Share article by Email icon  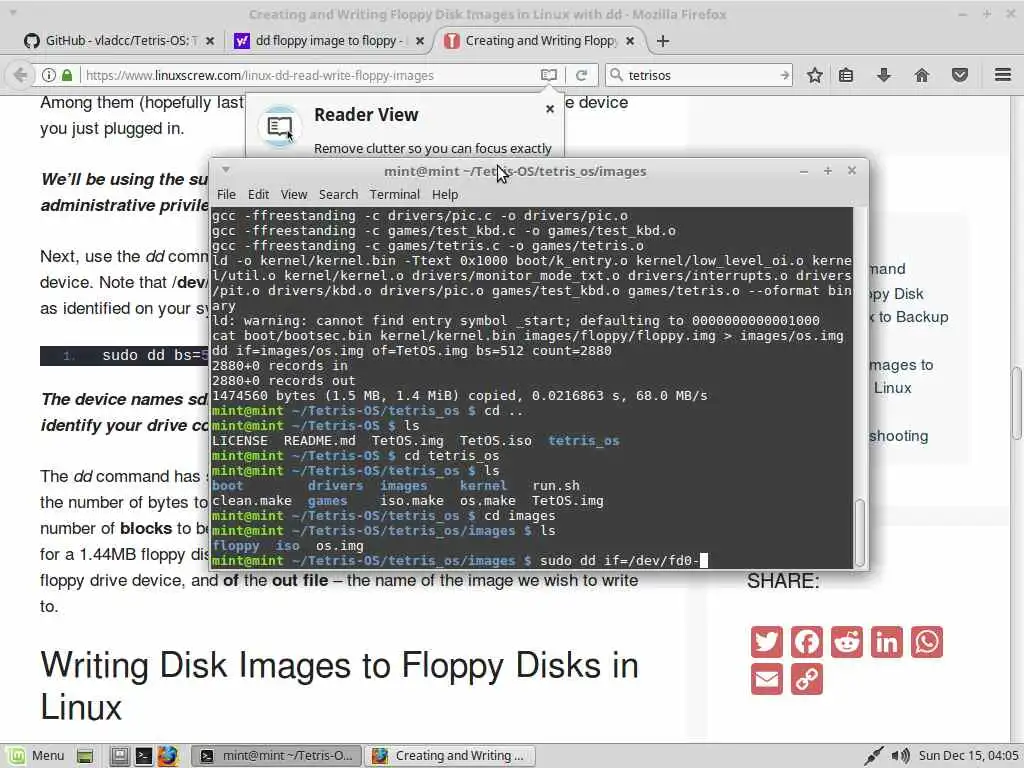(x=767, y=679)
